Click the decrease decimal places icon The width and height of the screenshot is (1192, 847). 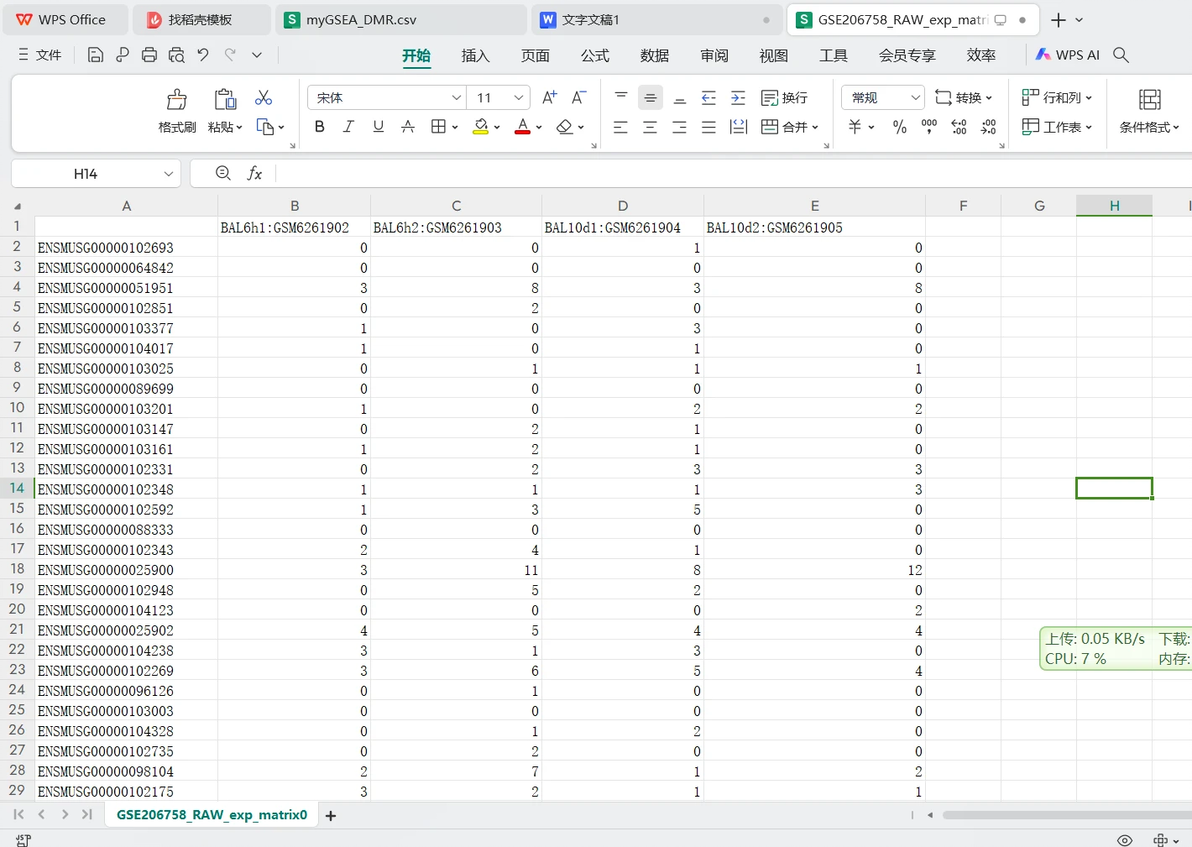click(988, 127)
